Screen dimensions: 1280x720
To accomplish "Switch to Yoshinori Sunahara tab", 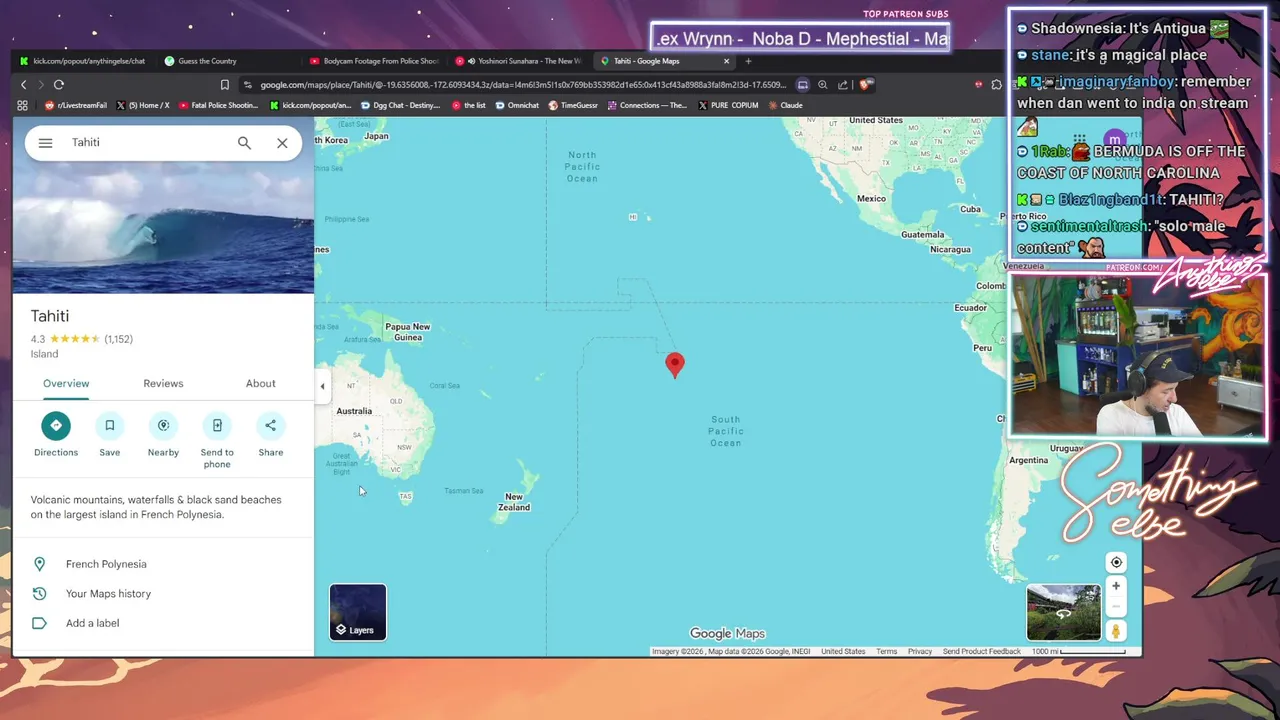I will pos(520,61).
